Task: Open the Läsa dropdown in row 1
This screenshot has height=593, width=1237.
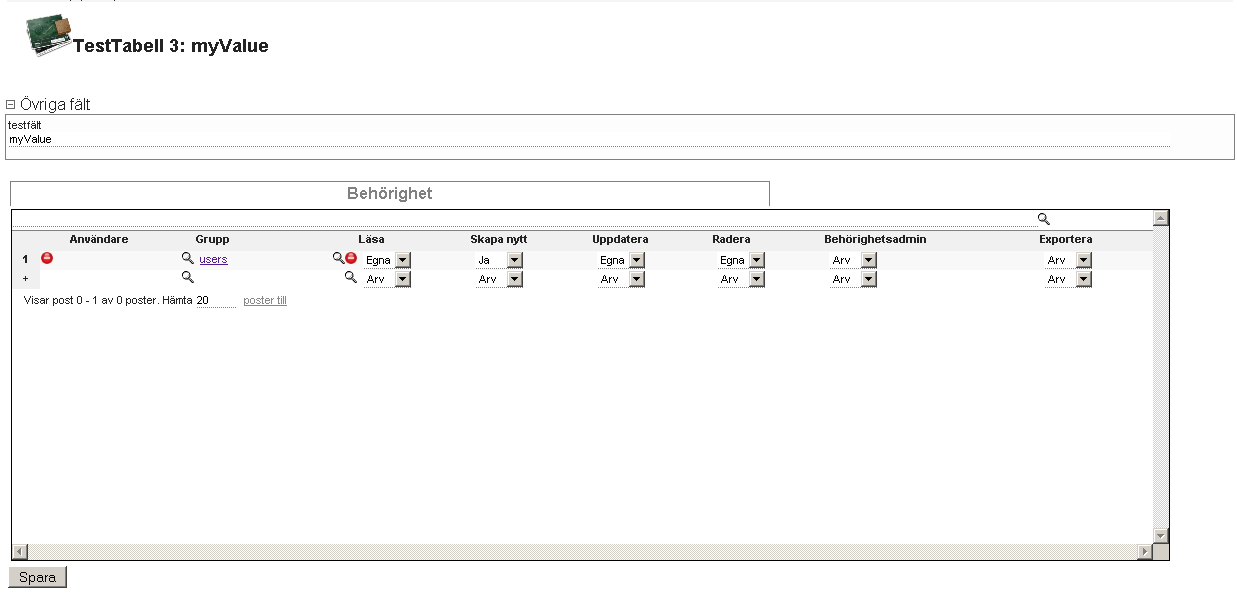Action: (x=402, y=260)
